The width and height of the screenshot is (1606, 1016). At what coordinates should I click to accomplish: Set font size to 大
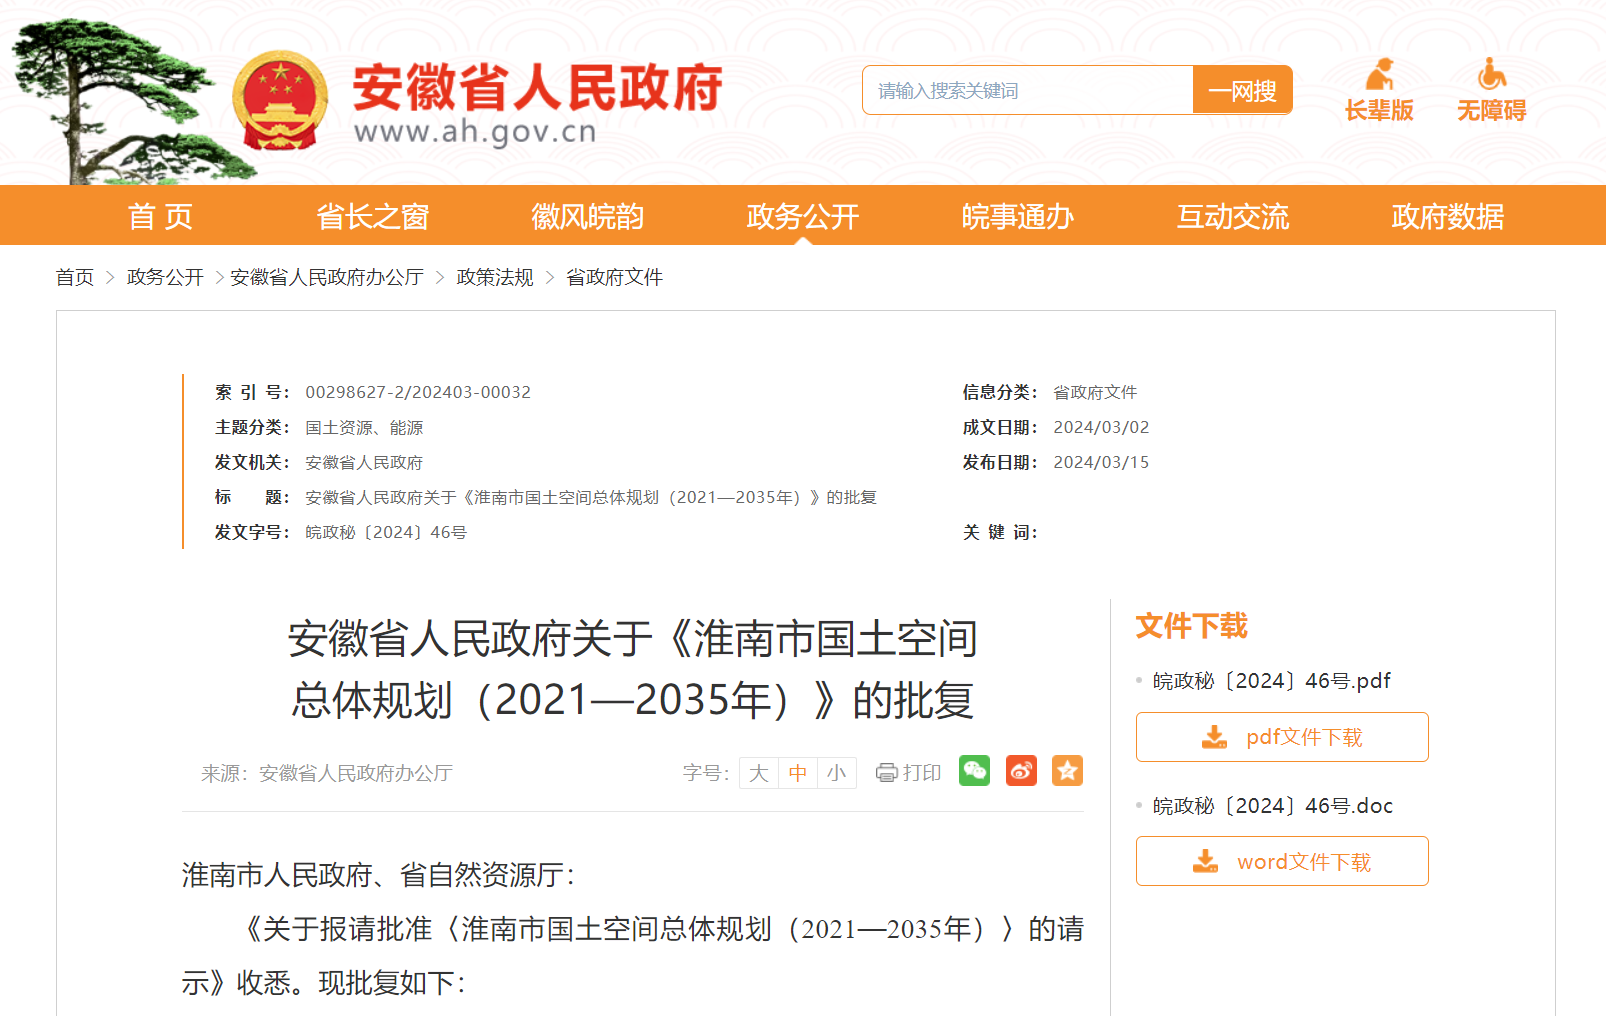(x=759, y=773)
